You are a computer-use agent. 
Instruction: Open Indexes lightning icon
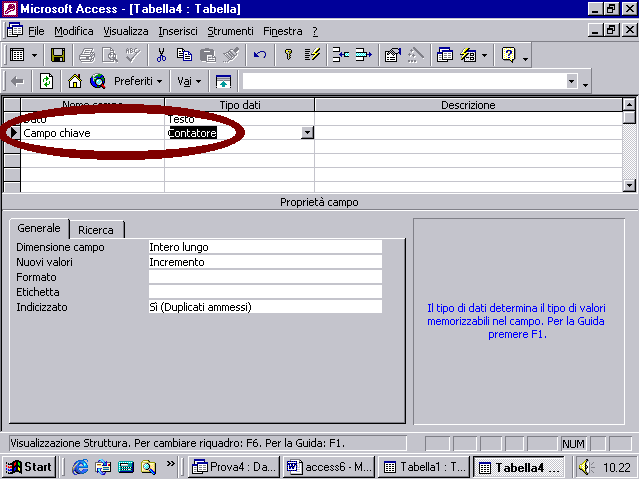(312, 55)
